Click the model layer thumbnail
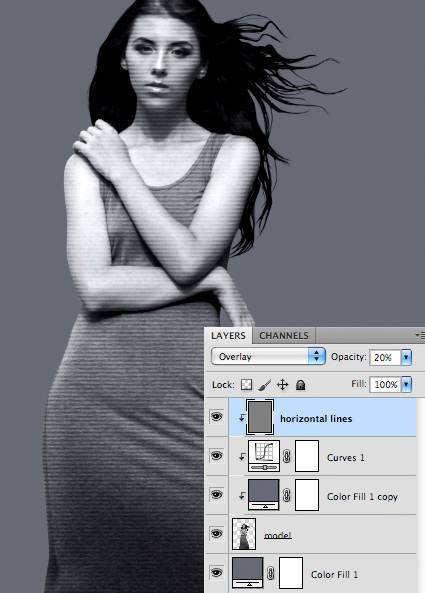 (x=244, y=534)
